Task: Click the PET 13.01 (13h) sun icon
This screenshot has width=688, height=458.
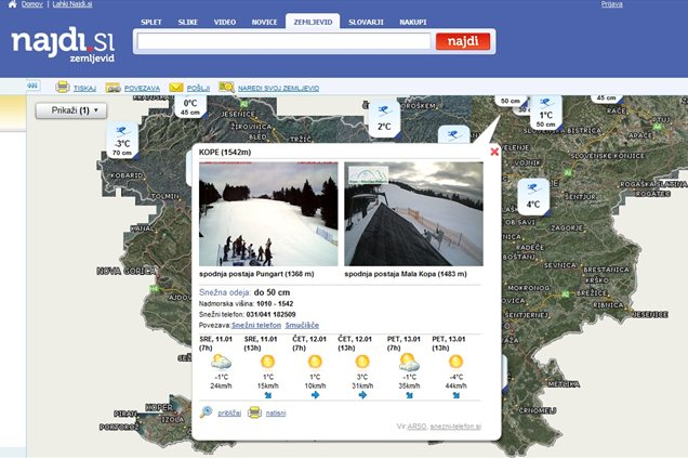Action: [456, 362]
